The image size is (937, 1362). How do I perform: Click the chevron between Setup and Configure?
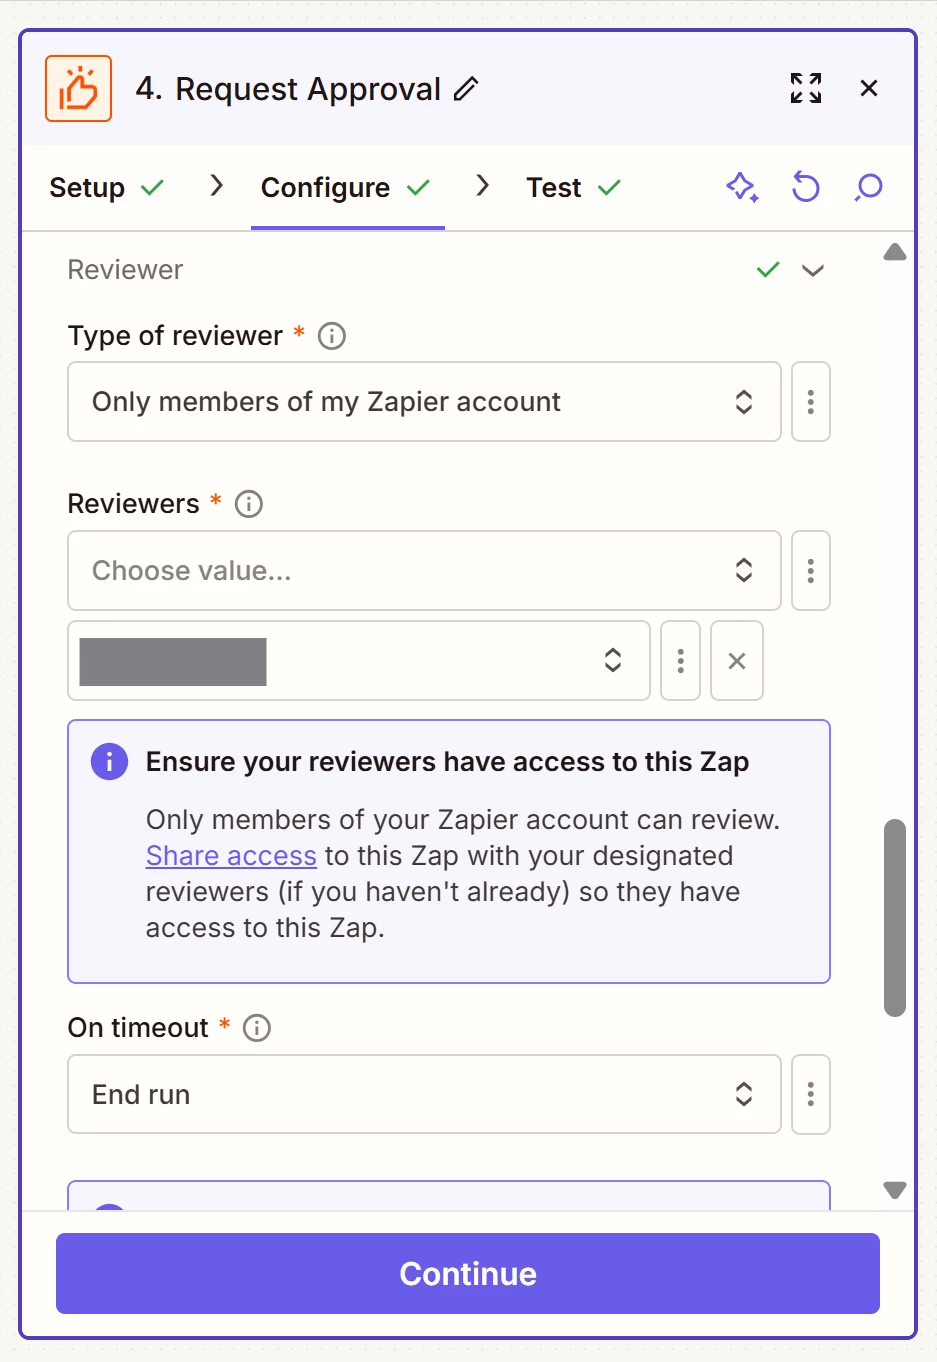coord(216,186)
